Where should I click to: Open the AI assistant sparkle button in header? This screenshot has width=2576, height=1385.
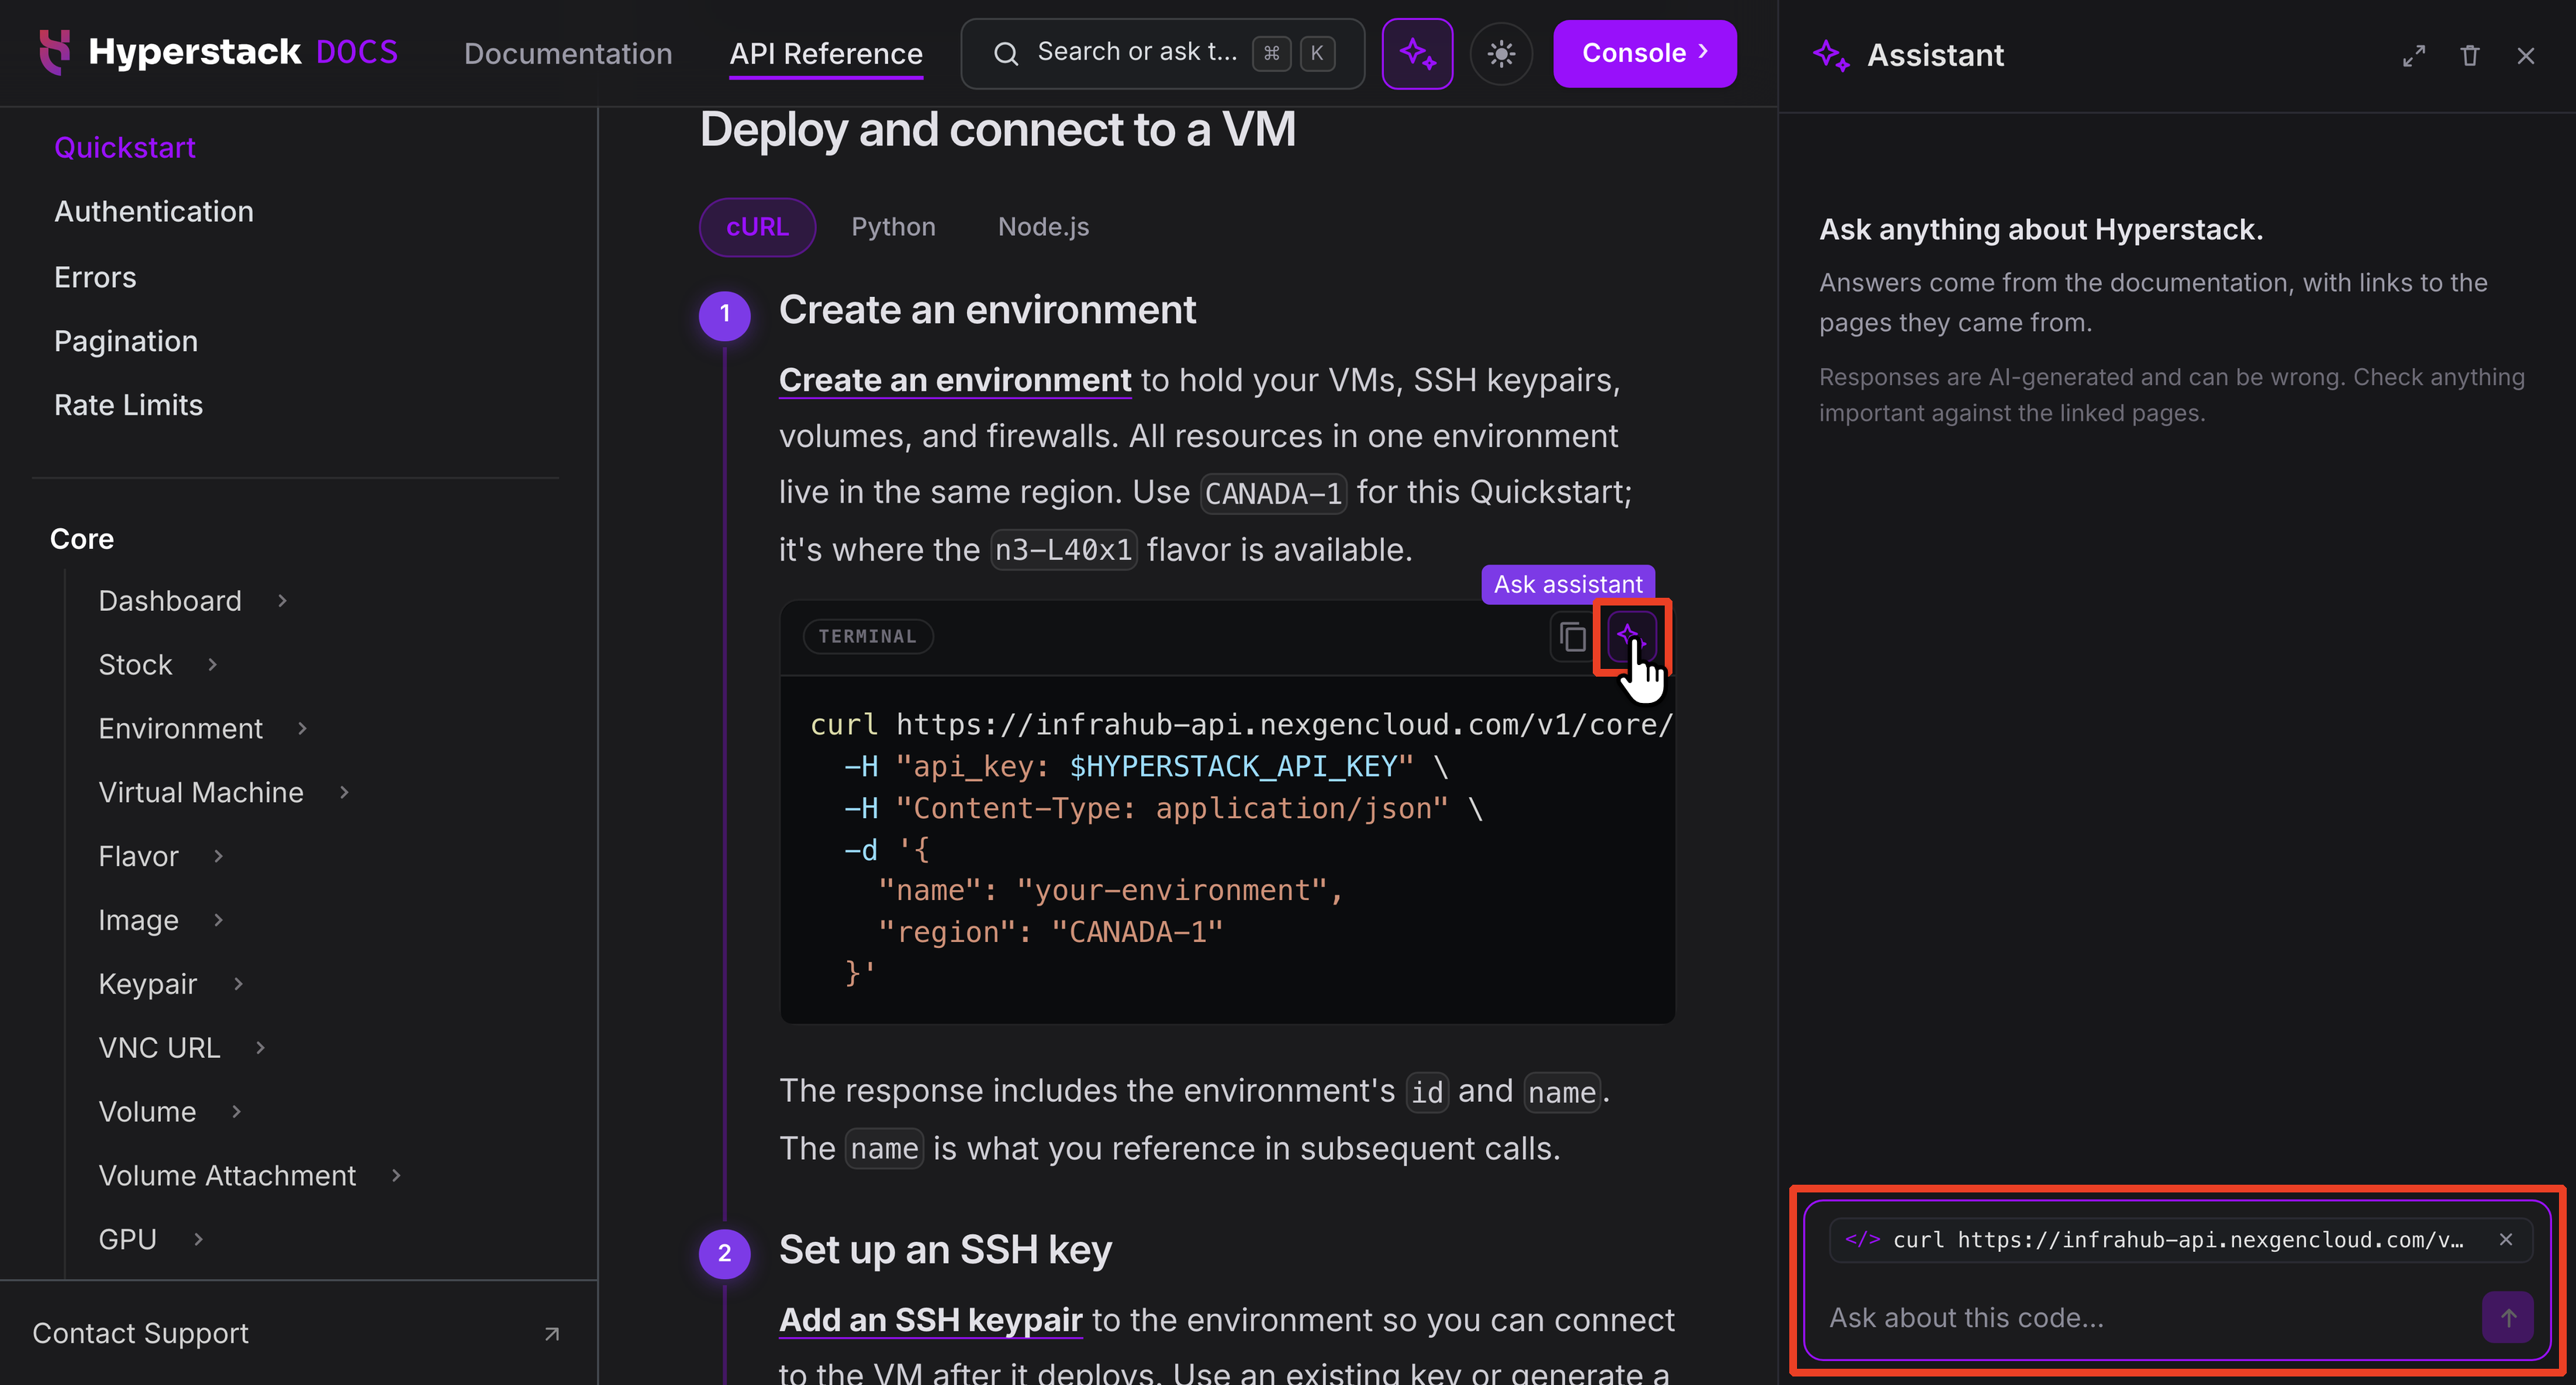[1417, 53]
